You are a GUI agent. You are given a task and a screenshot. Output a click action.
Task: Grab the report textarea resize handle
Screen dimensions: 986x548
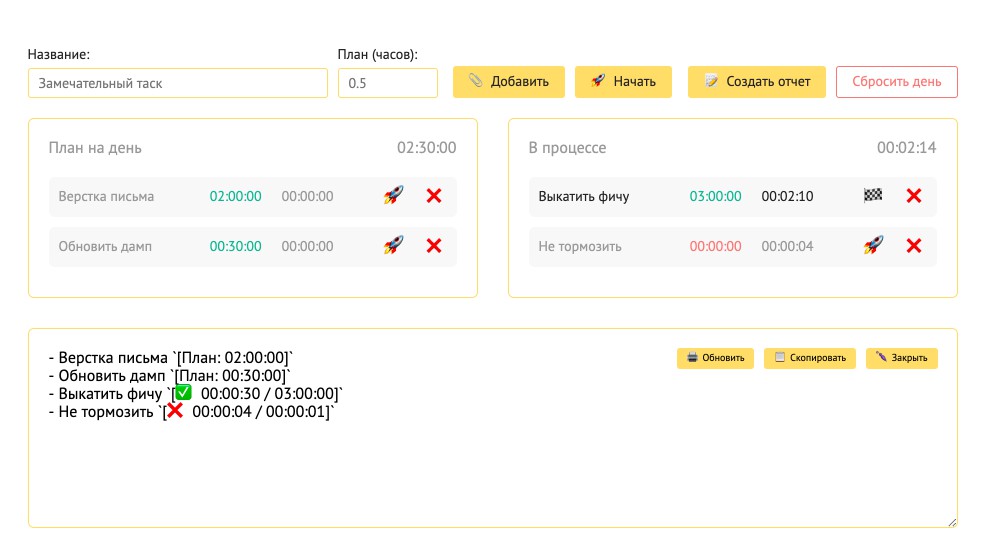point(952,522)
